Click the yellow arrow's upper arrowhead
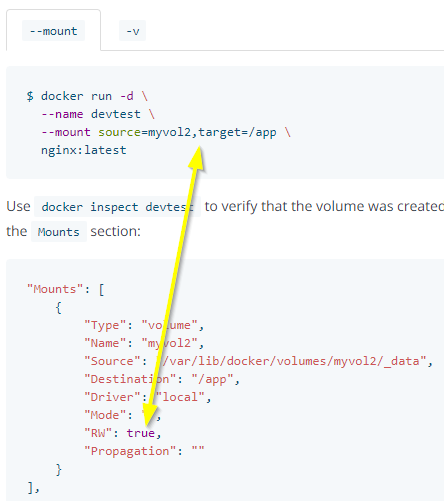The image size is (444, 501). point(197,159)
